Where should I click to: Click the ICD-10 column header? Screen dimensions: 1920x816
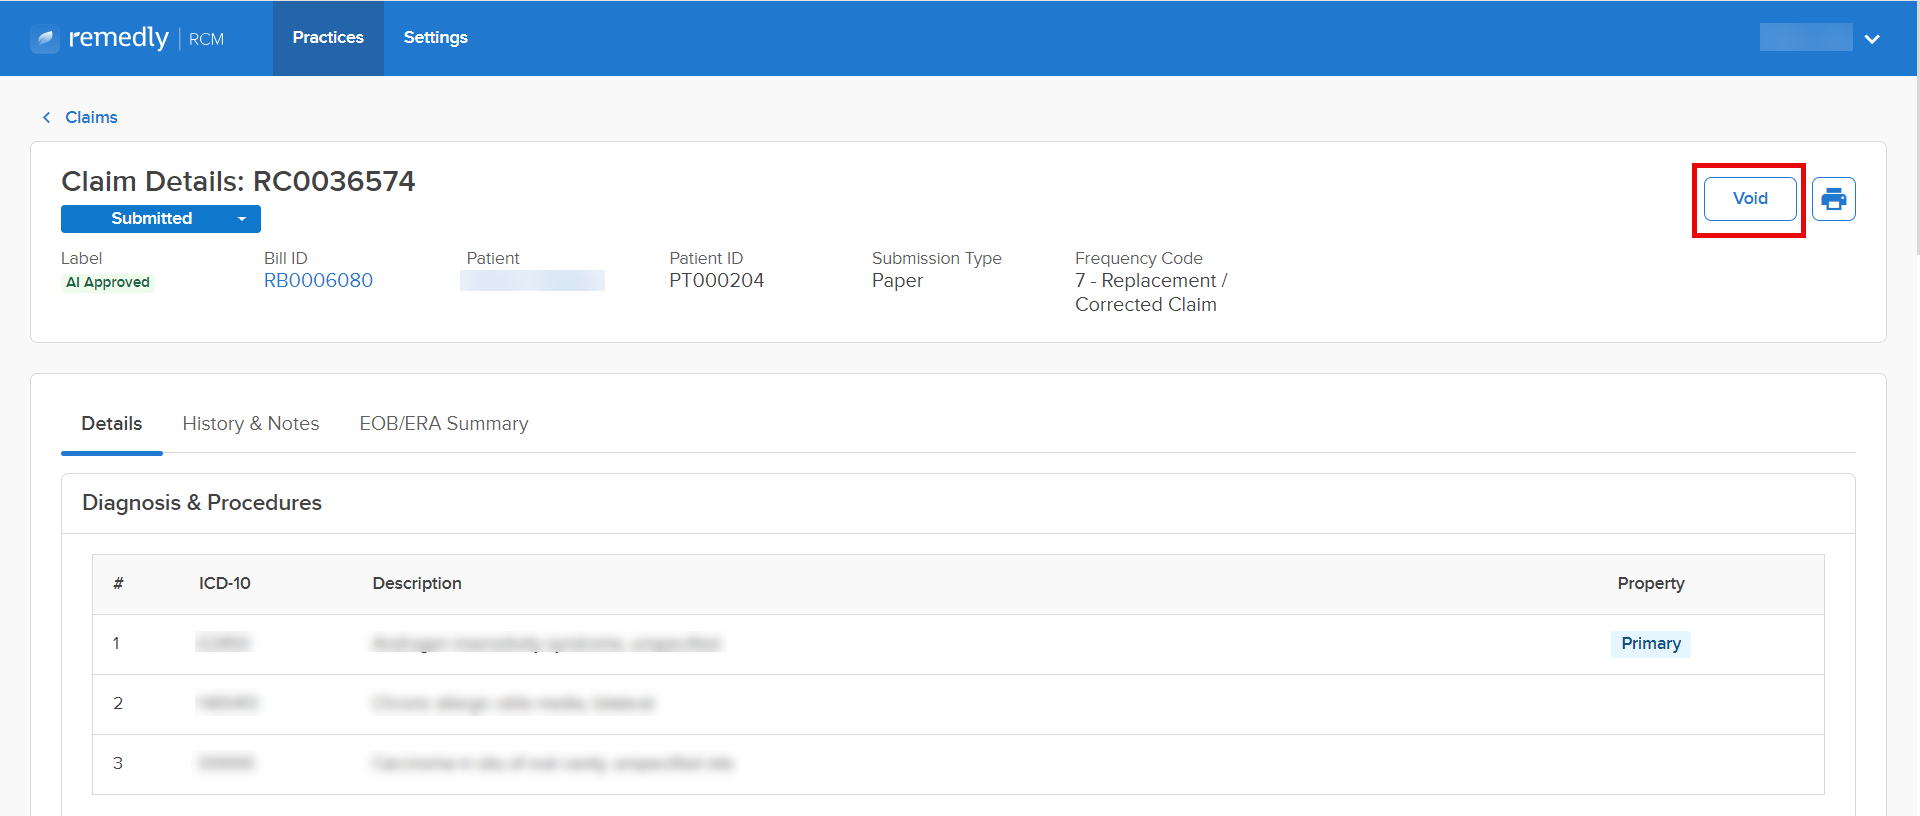[224, 584]
